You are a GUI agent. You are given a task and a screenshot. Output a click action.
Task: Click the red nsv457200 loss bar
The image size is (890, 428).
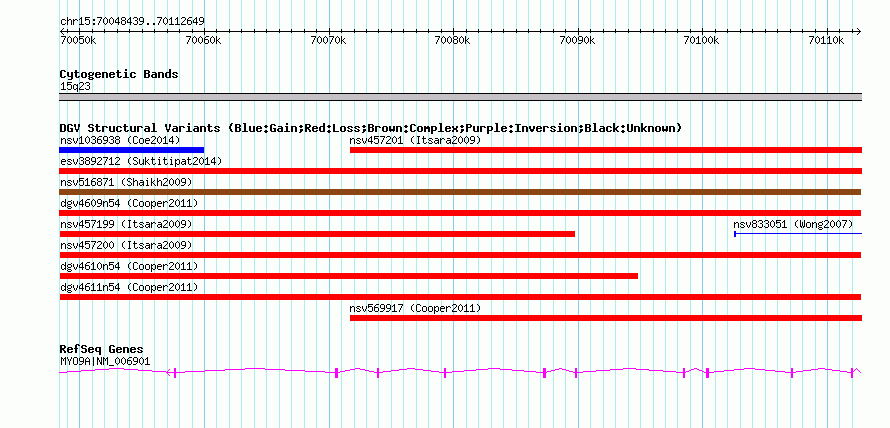point(460,255)
